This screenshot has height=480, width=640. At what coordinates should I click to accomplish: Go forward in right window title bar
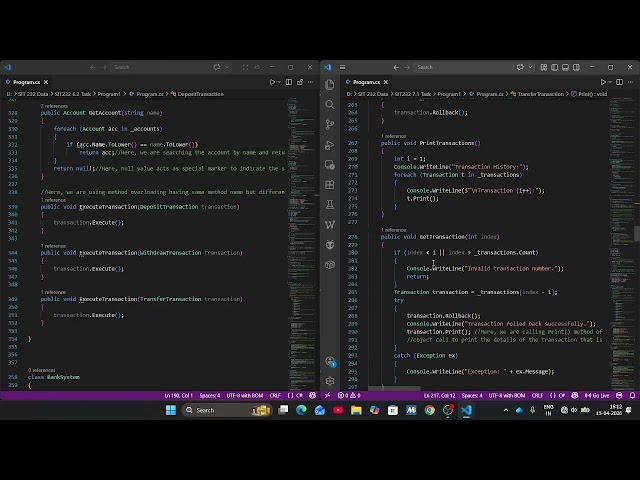click(x=407, y=67)
